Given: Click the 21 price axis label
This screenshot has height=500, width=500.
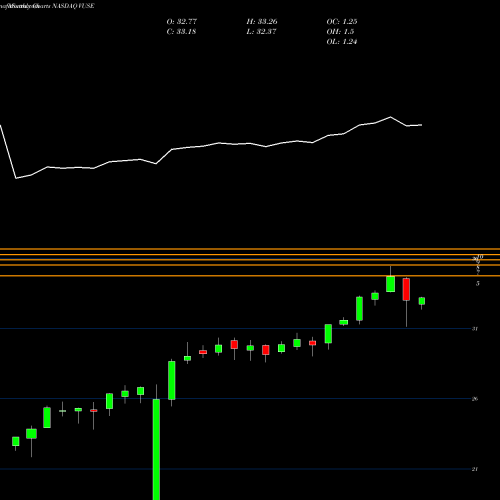Looking at the screenshot, I should pos(475,469).
